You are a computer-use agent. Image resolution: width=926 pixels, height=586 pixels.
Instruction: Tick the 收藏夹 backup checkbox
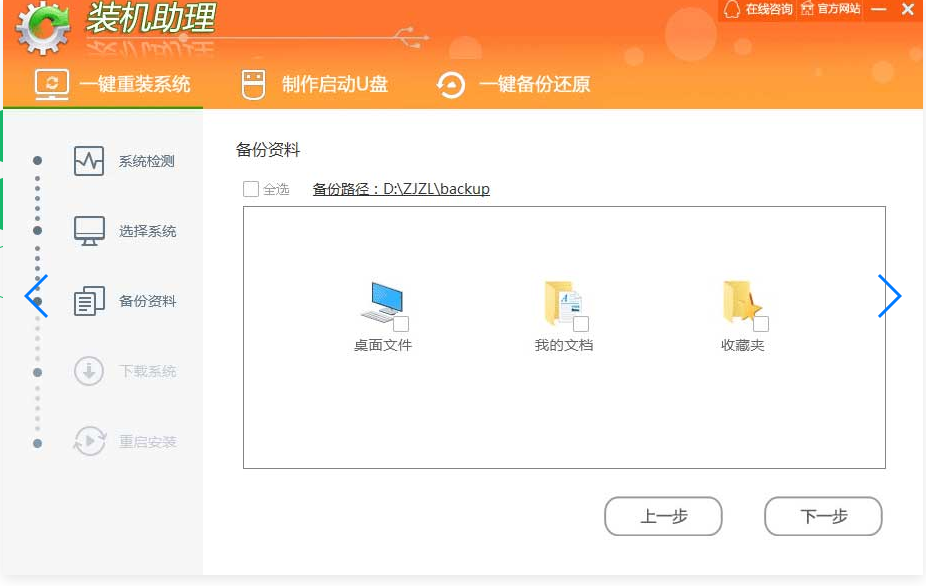coord(761,324)
